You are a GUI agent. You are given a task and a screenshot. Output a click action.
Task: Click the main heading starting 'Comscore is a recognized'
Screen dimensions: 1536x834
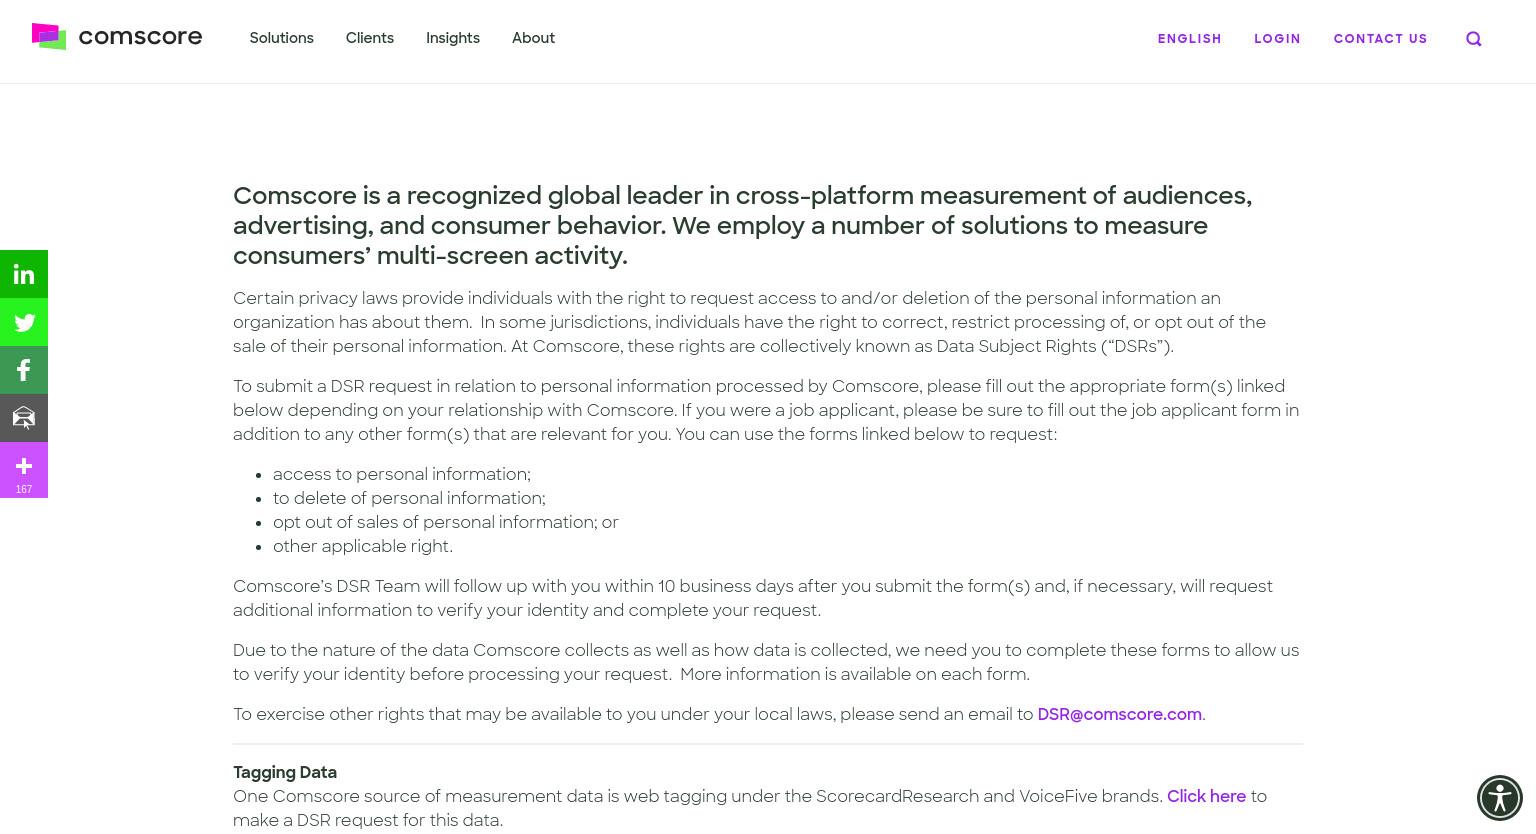click(742, 225)
